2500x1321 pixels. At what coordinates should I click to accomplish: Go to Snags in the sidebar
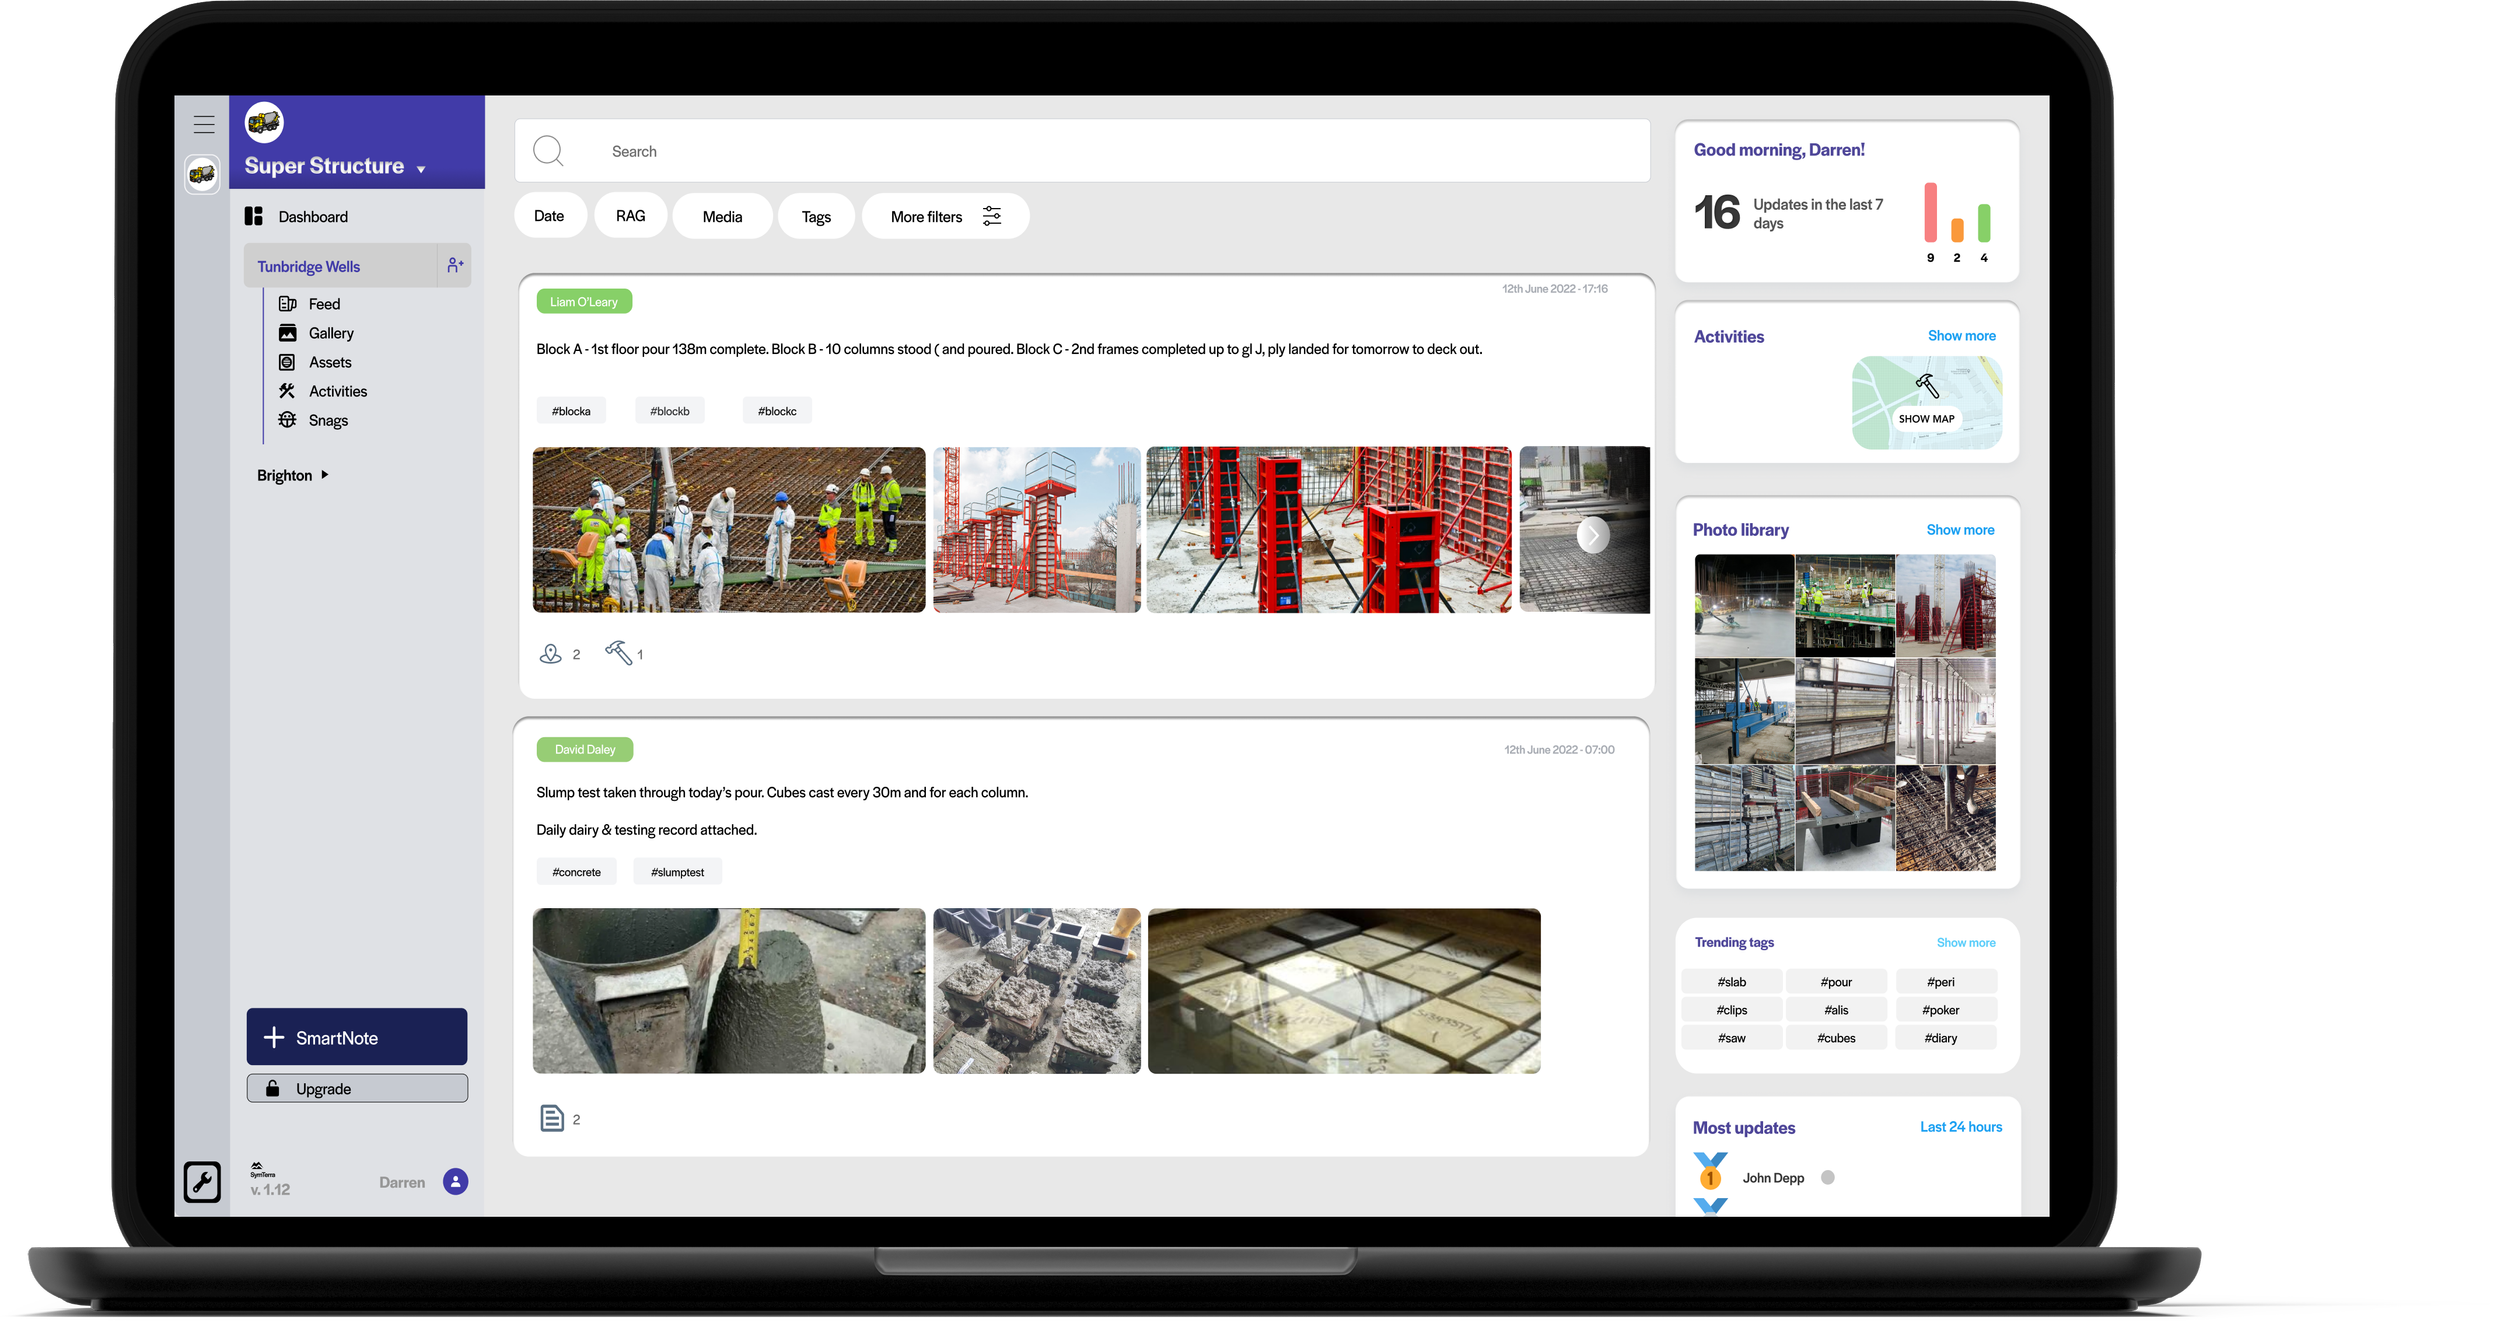(327, 420)
